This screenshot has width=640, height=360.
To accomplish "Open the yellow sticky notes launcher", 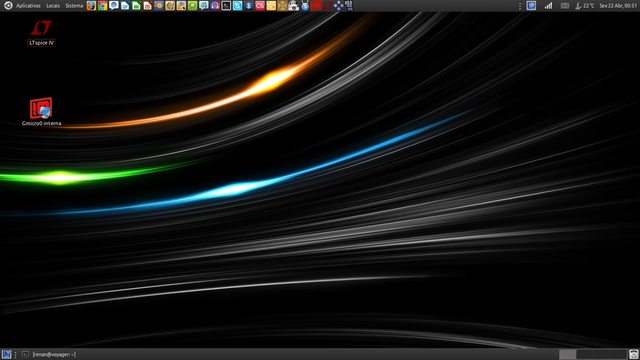I will tap(271, 6).
